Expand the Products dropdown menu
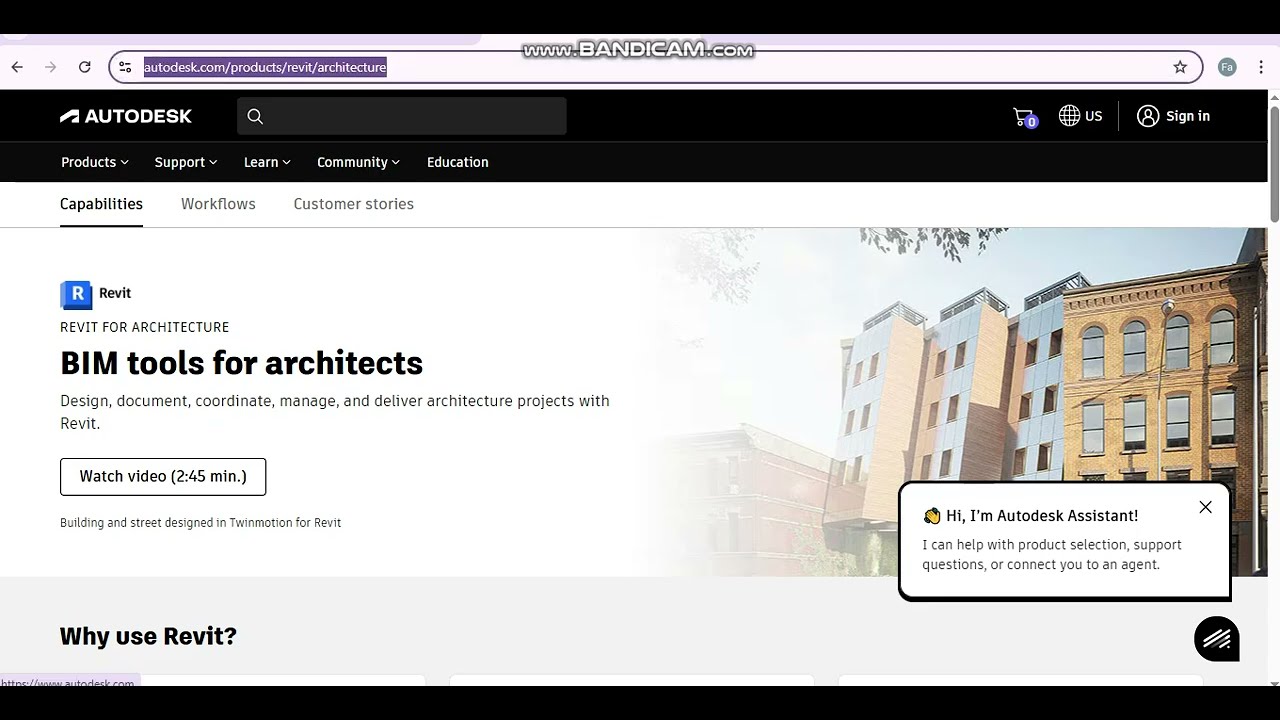Viewport: 1280px width, 720px height. click(x=95, y=162)
